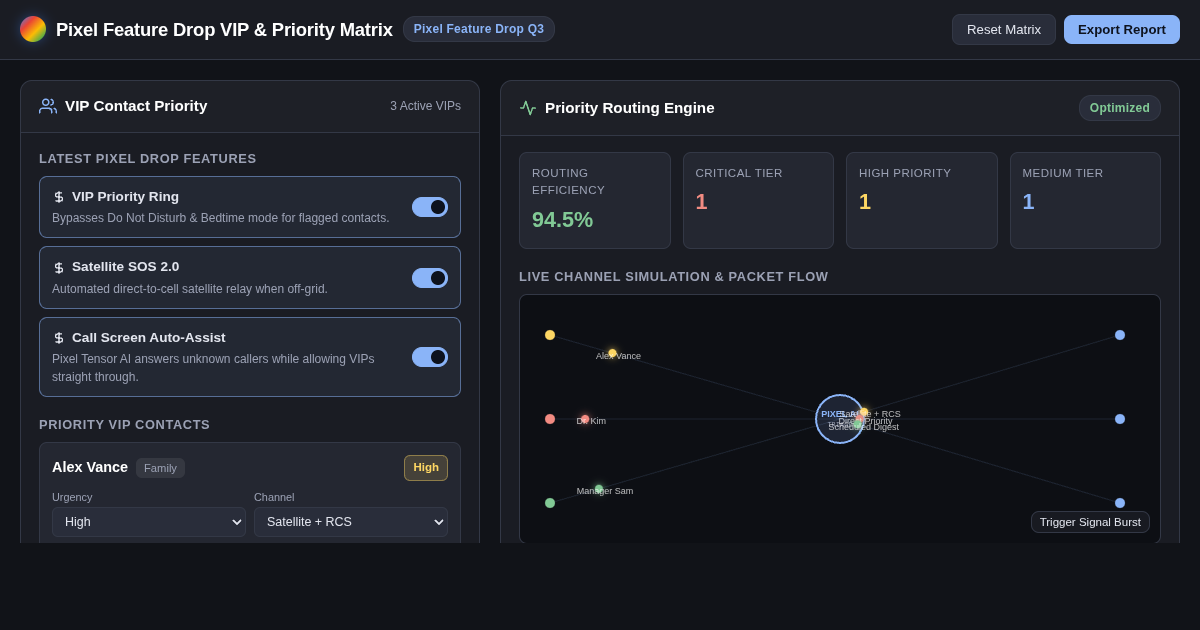
Task: Click the bottom-right blue destination node
Action: click(x=1120, y=503)
